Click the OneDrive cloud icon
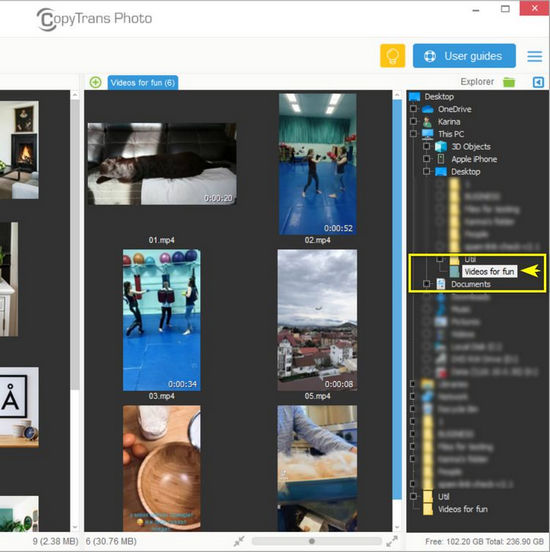The height and width of the screenshot is (552, 550). click(427, 109)
